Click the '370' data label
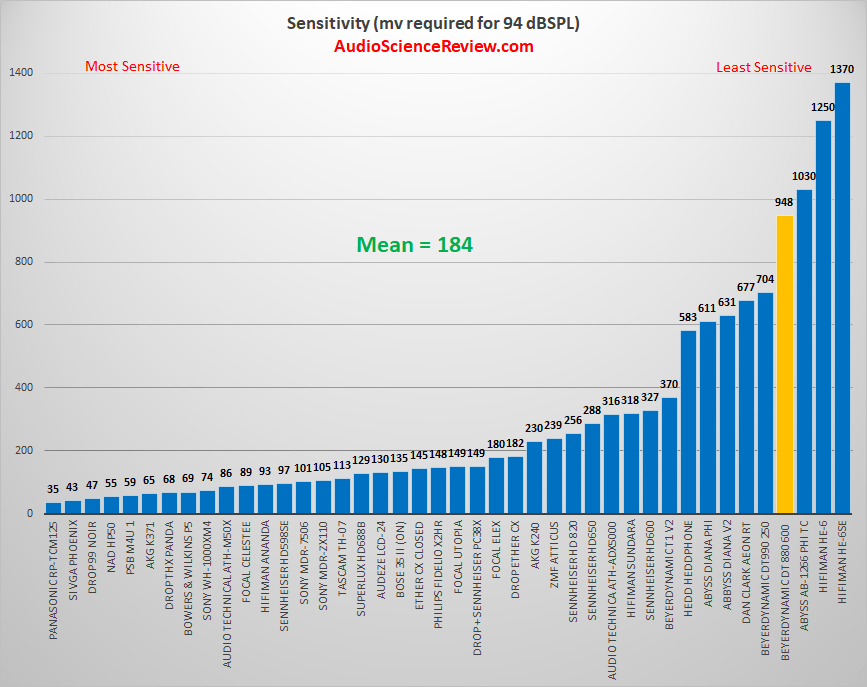The width and height of the screenshot is (867, 687). click(x=669, y=384)
